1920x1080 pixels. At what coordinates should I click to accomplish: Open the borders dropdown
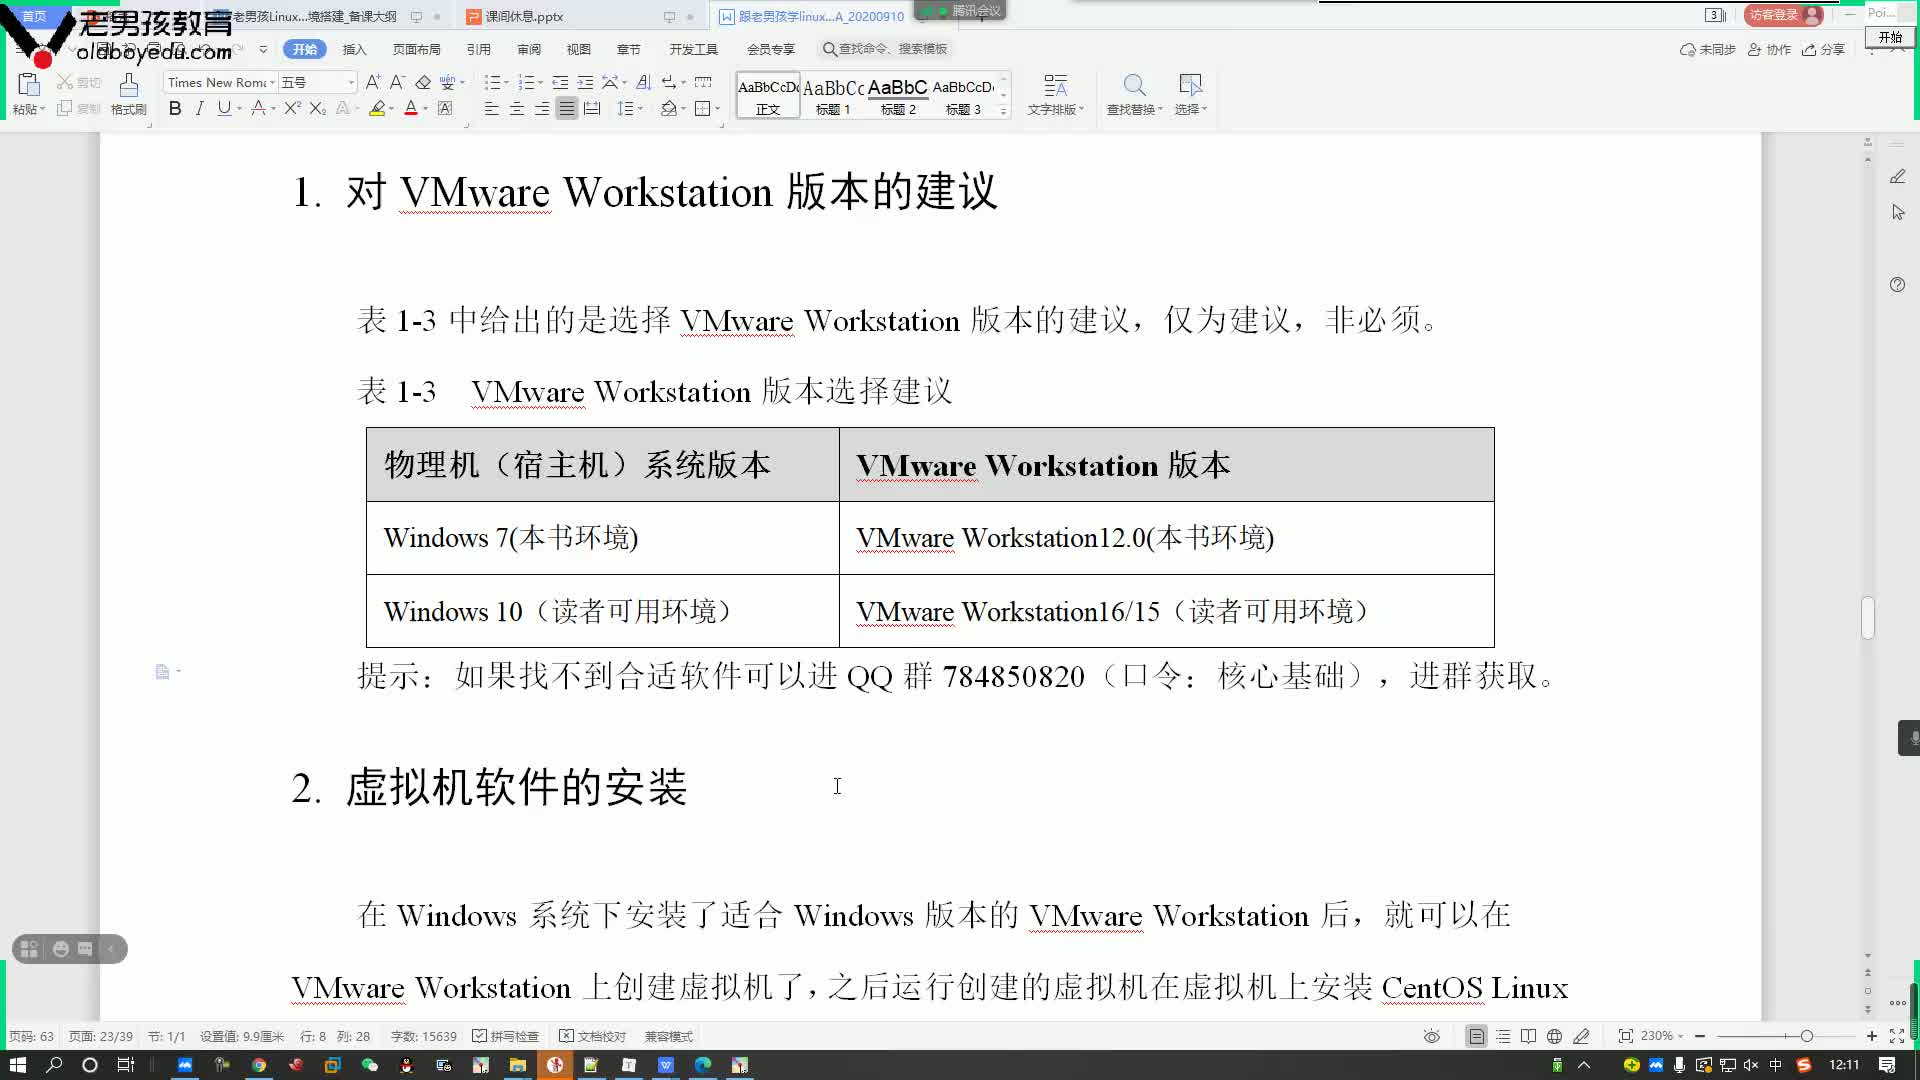click(x=717, y=109)
